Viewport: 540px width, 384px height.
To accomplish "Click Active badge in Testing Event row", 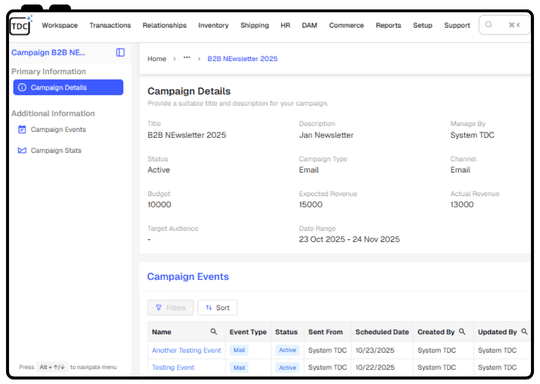I will pyautogui.click(x=287, y=367).
